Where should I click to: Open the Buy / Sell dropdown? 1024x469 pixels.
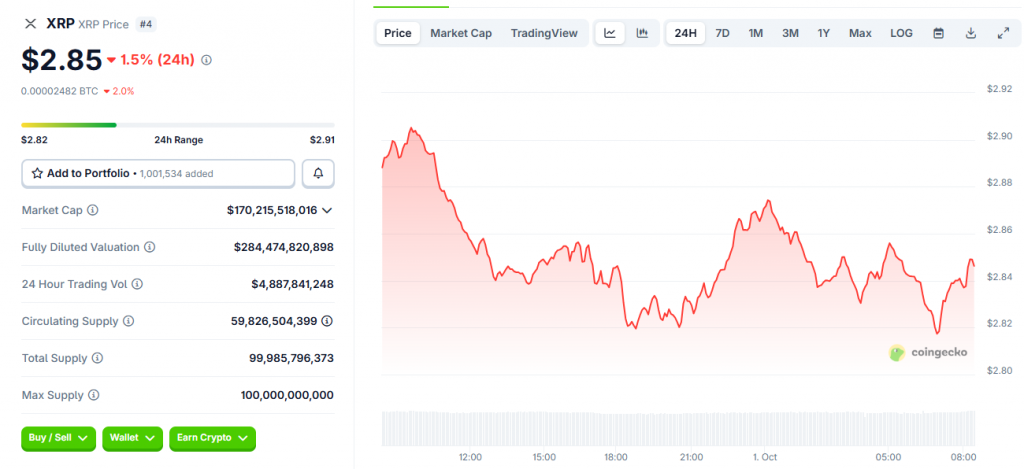click(58, 438)
